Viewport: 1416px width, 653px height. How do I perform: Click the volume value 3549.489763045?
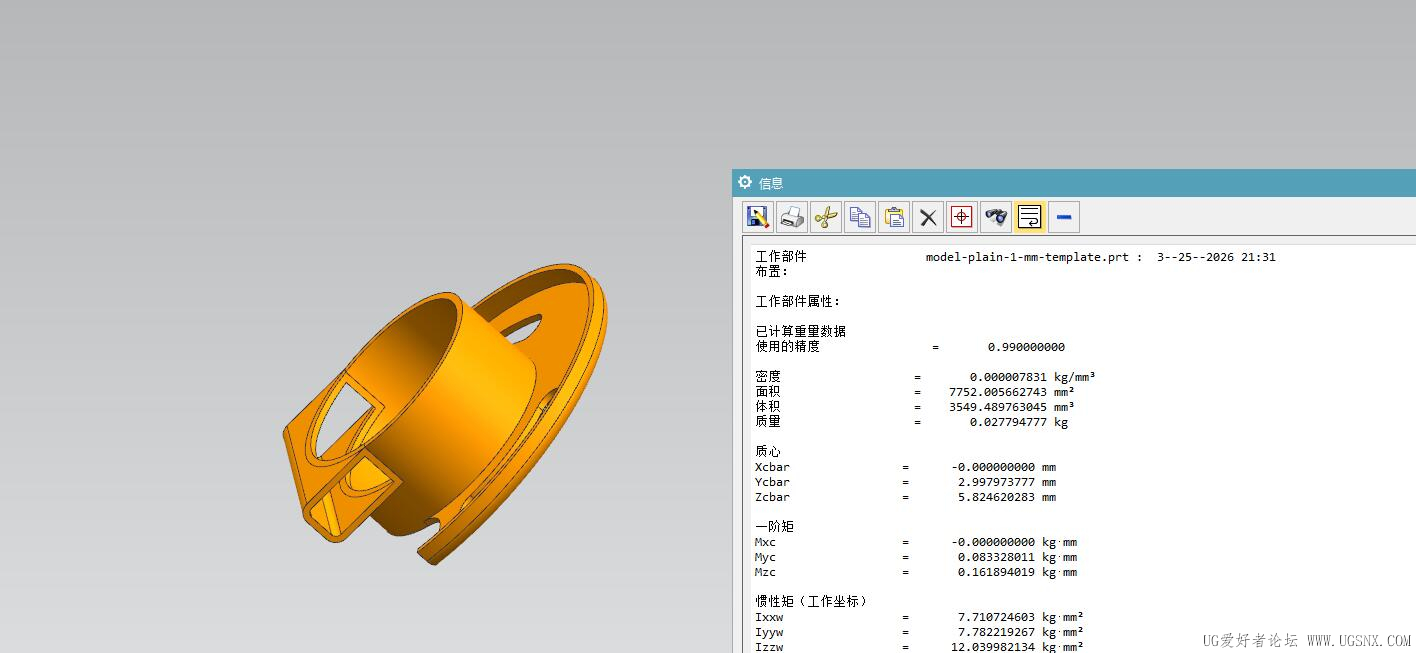coord(997,407)
